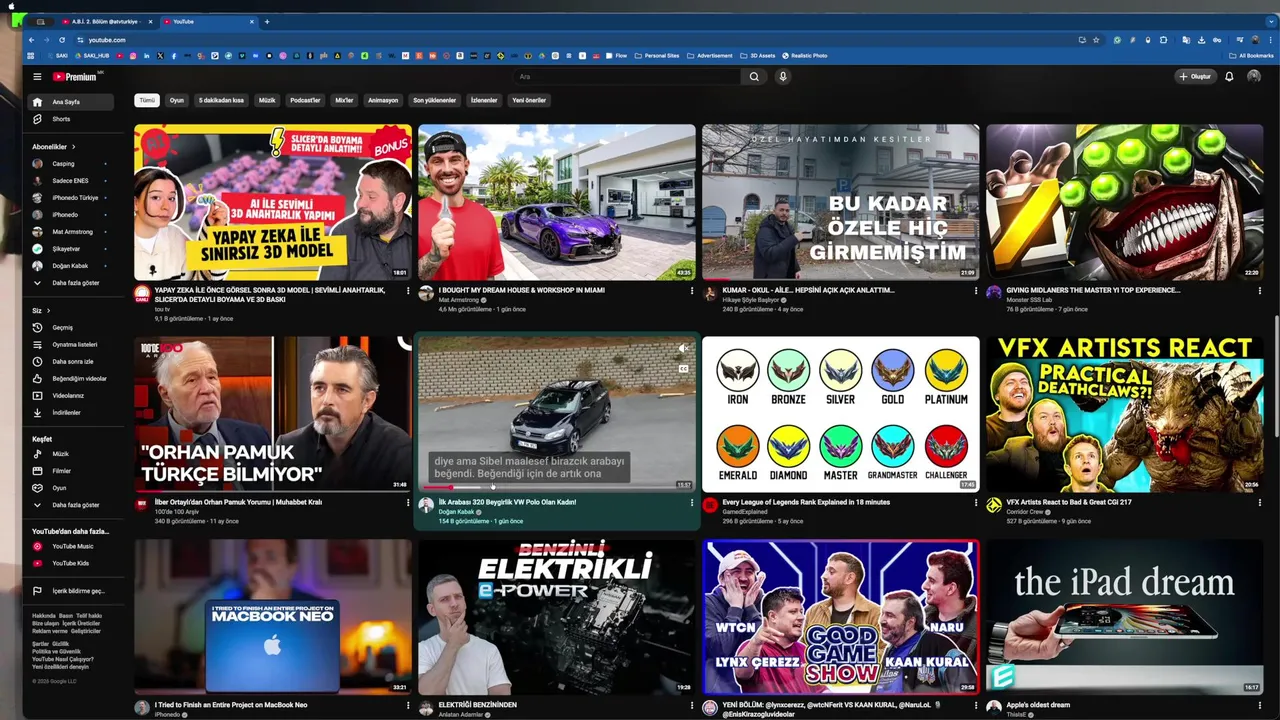Expand Abonelikler section chevron

click(73, 147)
